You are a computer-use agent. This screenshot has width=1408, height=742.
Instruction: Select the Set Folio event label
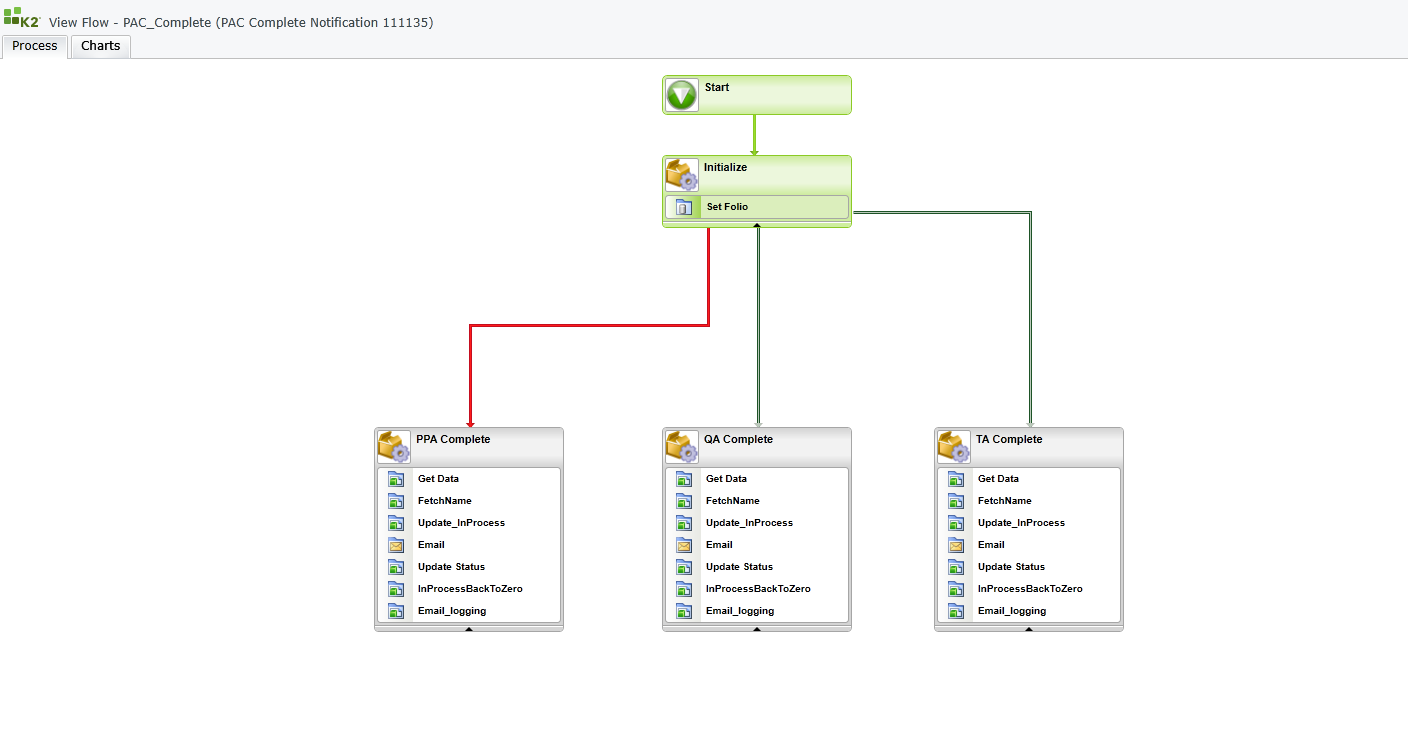tap(727, 207)
